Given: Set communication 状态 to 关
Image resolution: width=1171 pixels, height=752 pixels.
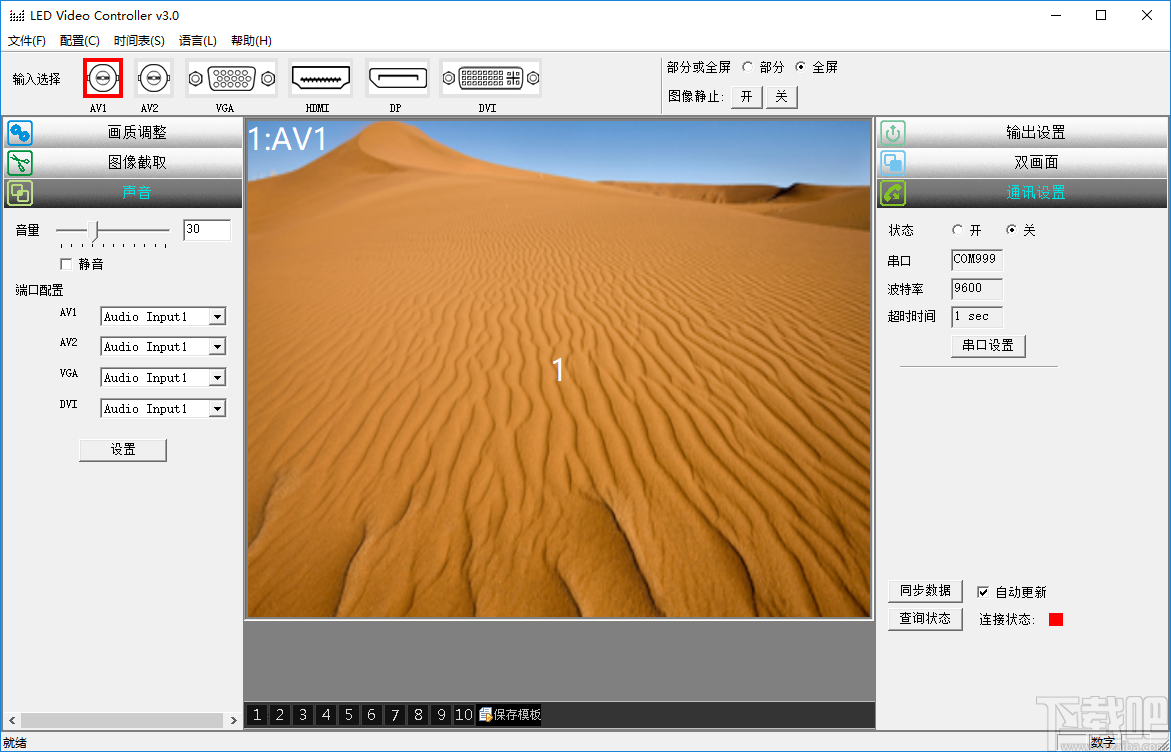Looking at the screenshot, I should pos(1011,230).
